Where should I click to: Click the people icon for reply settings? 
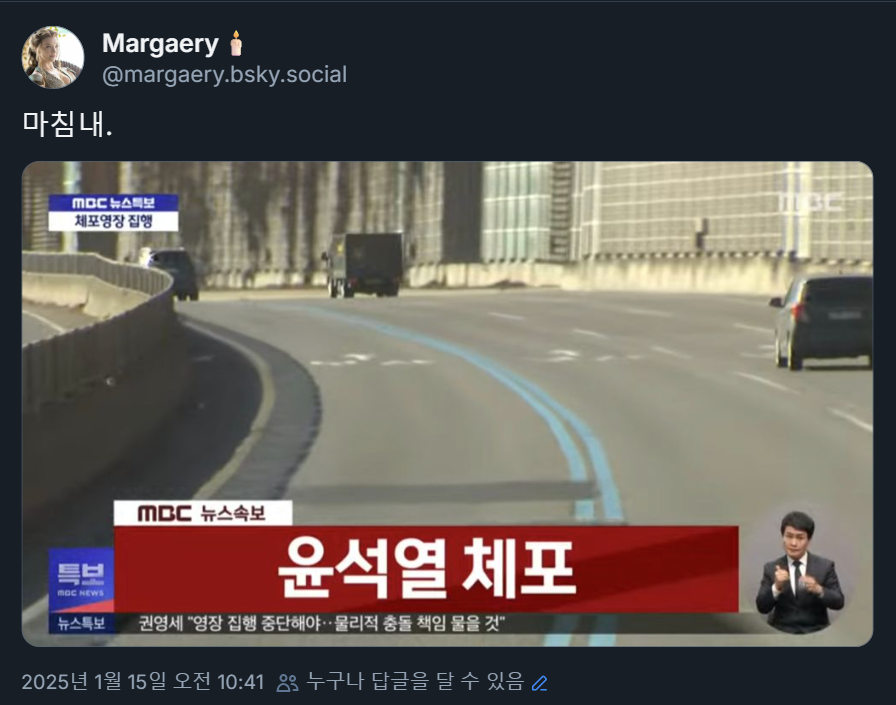(x=287, y=683)
